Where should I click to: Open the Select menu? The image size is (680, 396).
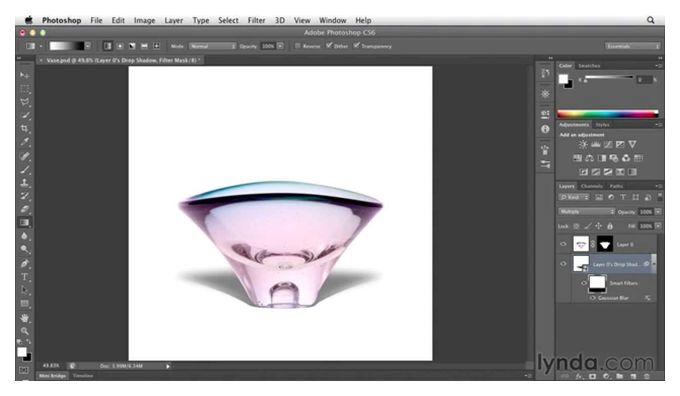point(228,20)
